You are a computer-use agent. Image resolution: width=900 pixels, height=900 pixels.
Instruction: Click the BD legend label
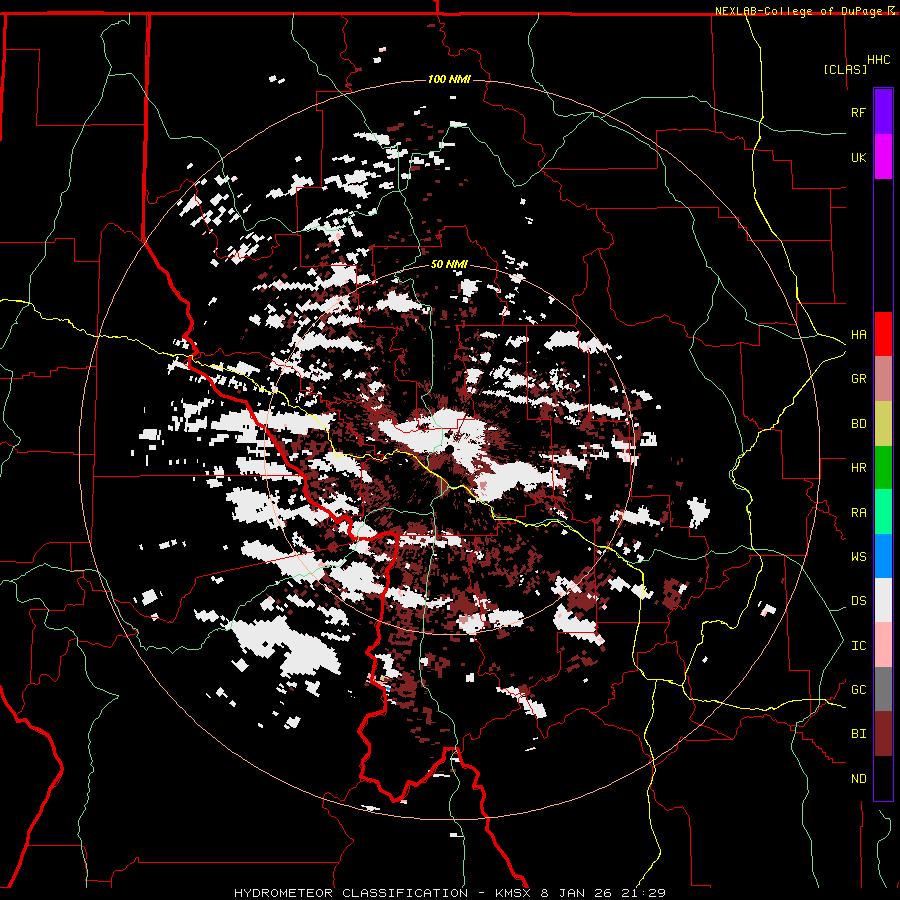(x=858, y=424)
